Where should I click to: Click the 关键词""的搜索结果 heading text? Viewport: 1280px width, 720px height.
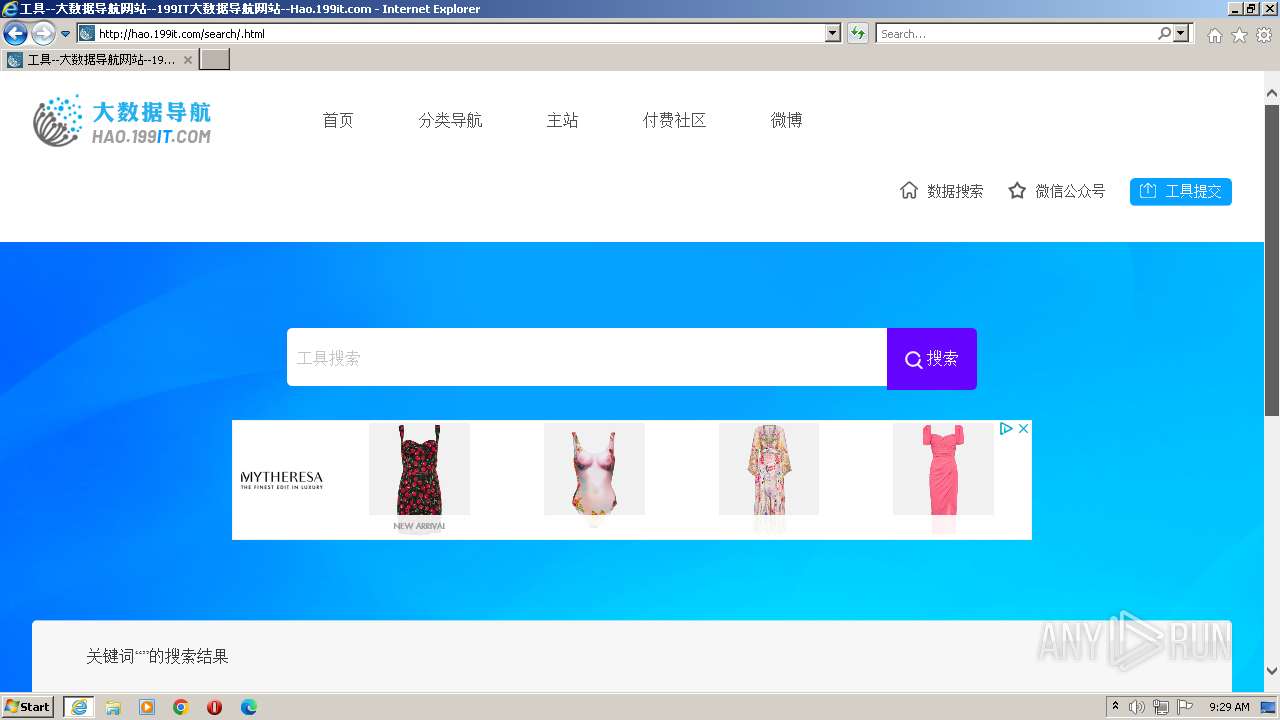point(157,656)
